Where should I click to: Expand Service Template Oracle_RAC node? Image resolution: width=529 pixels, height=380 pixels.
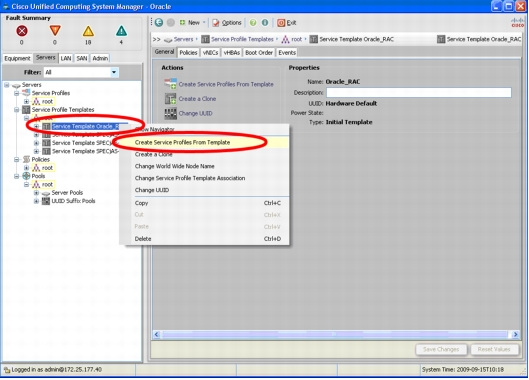36,126
